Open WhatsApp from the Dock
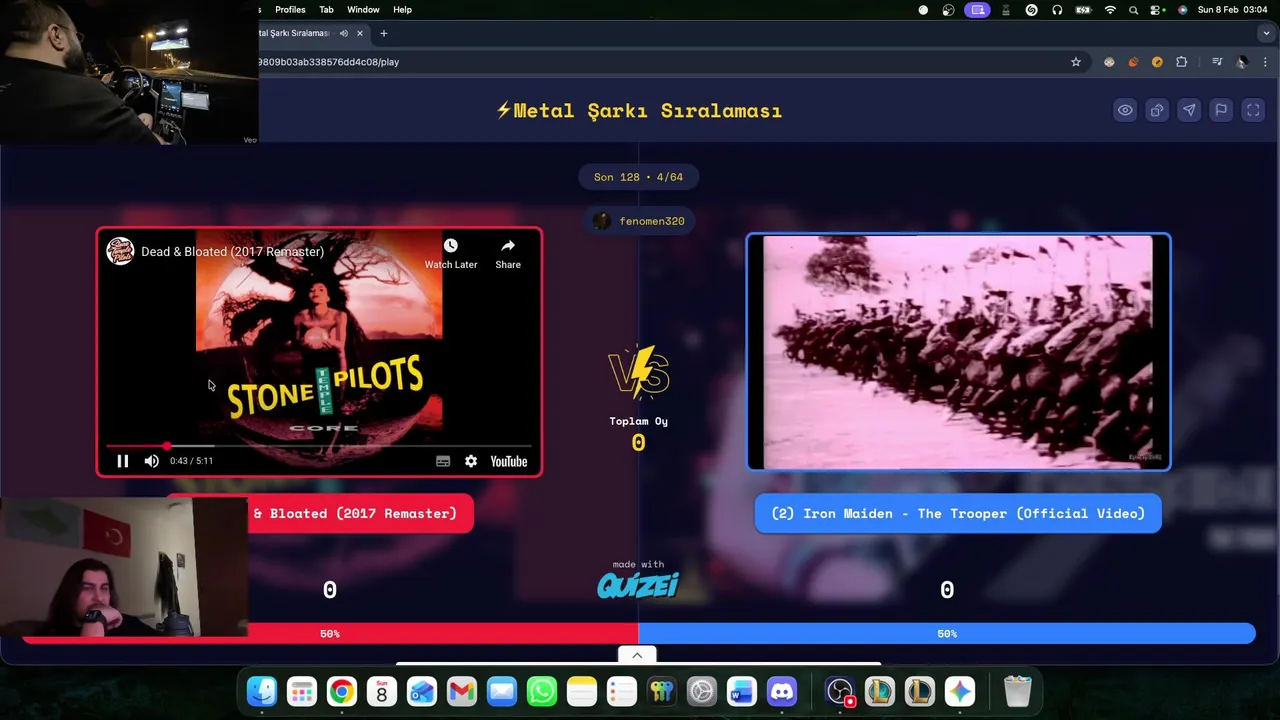Viewport: 1280px width, 720px height. click(x=542, y=691)
